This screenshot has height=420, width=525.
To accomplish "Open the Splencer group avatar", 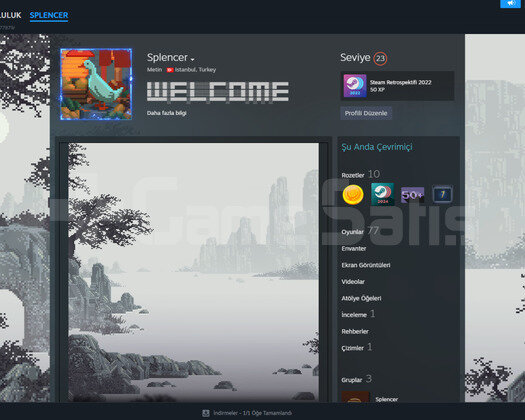I will 355,397.
